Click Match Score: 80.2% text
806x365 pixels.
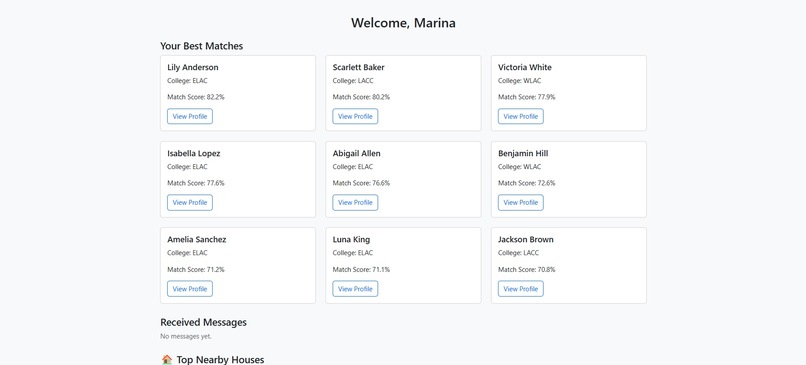pyautogui.click(x=361, y=97)
